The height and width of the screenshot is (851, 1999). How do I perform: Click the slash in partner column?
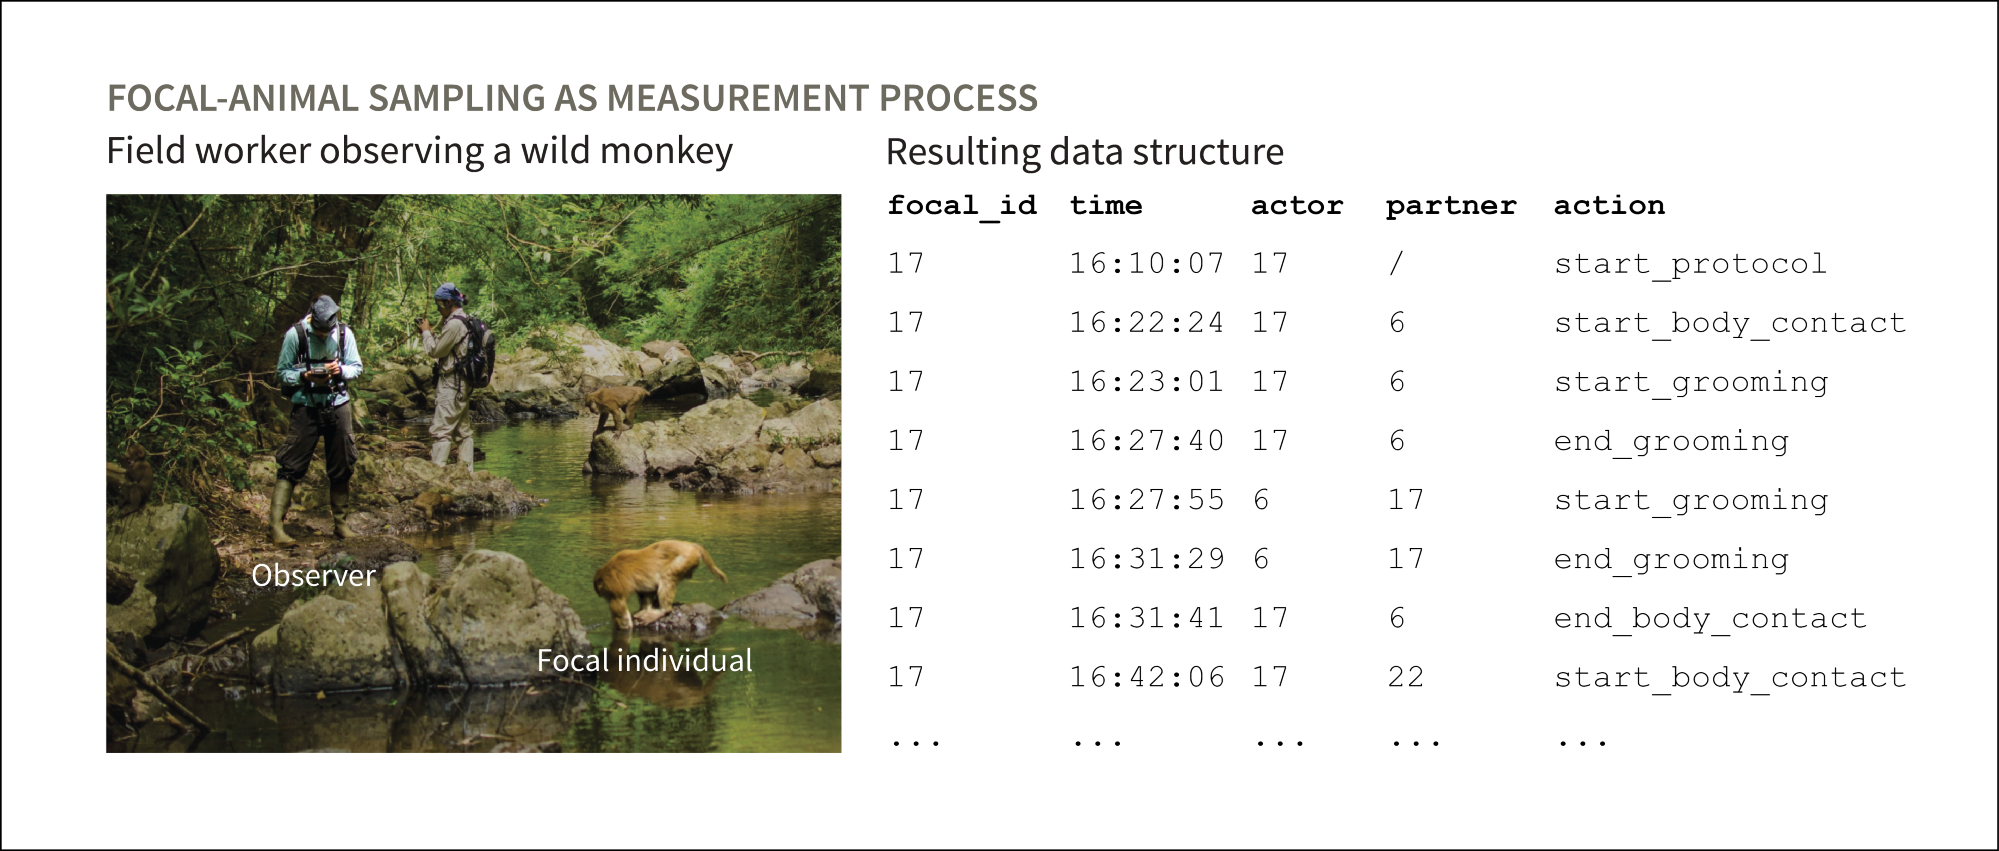click(1396, 264)
